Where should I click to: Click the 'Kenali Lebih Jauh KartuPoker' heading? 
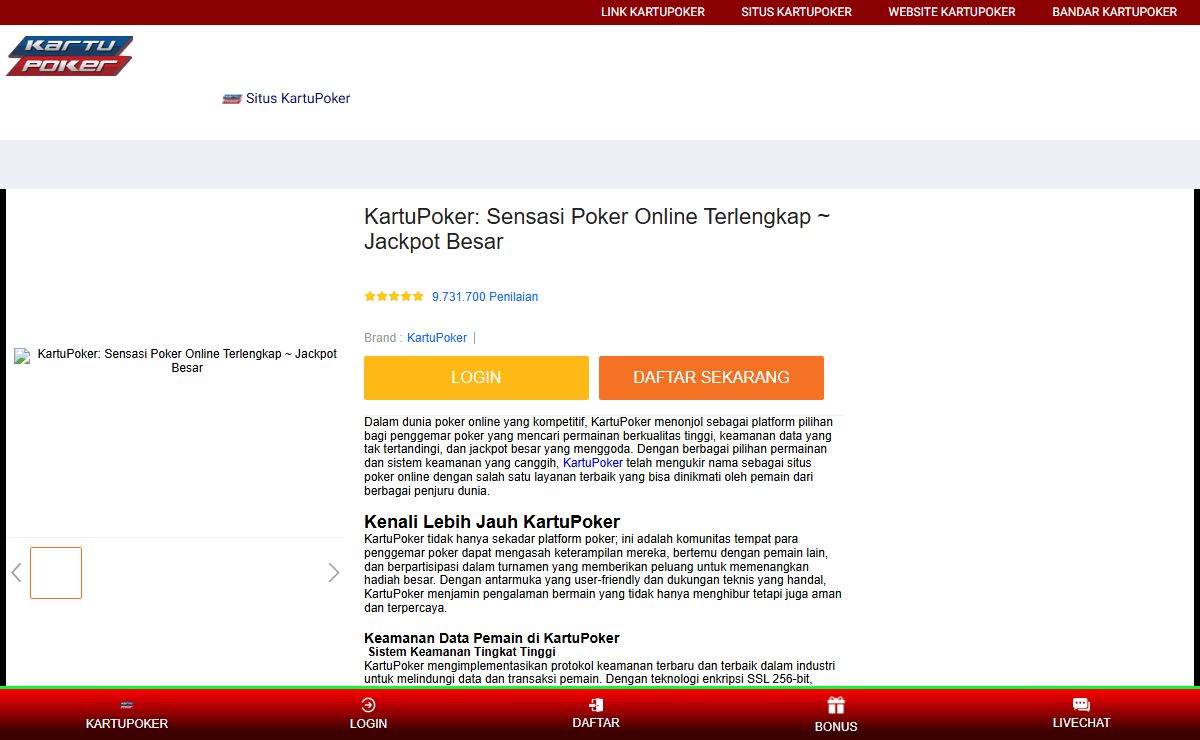pos(492,522)
